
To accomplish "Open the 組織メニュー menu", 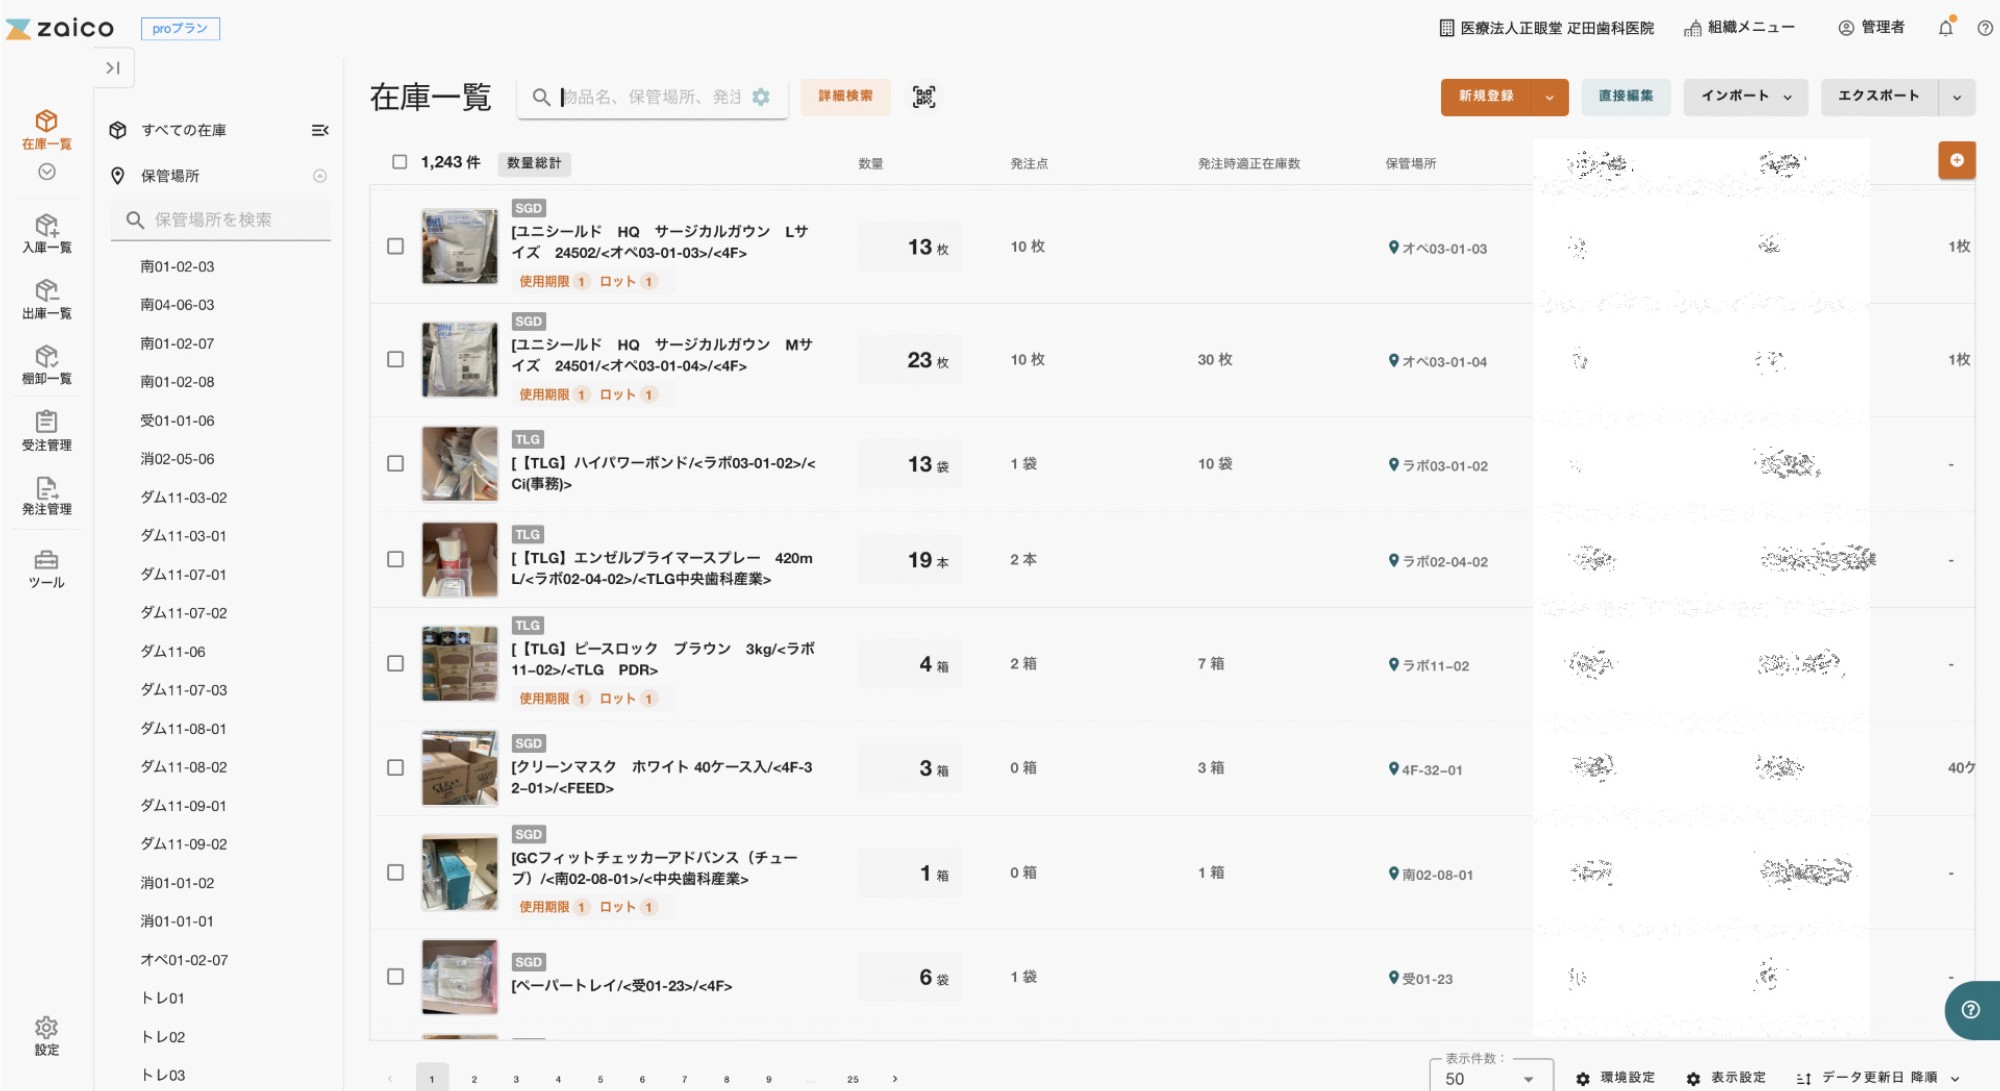I will pyautogui.click(x=1739, y=27).
